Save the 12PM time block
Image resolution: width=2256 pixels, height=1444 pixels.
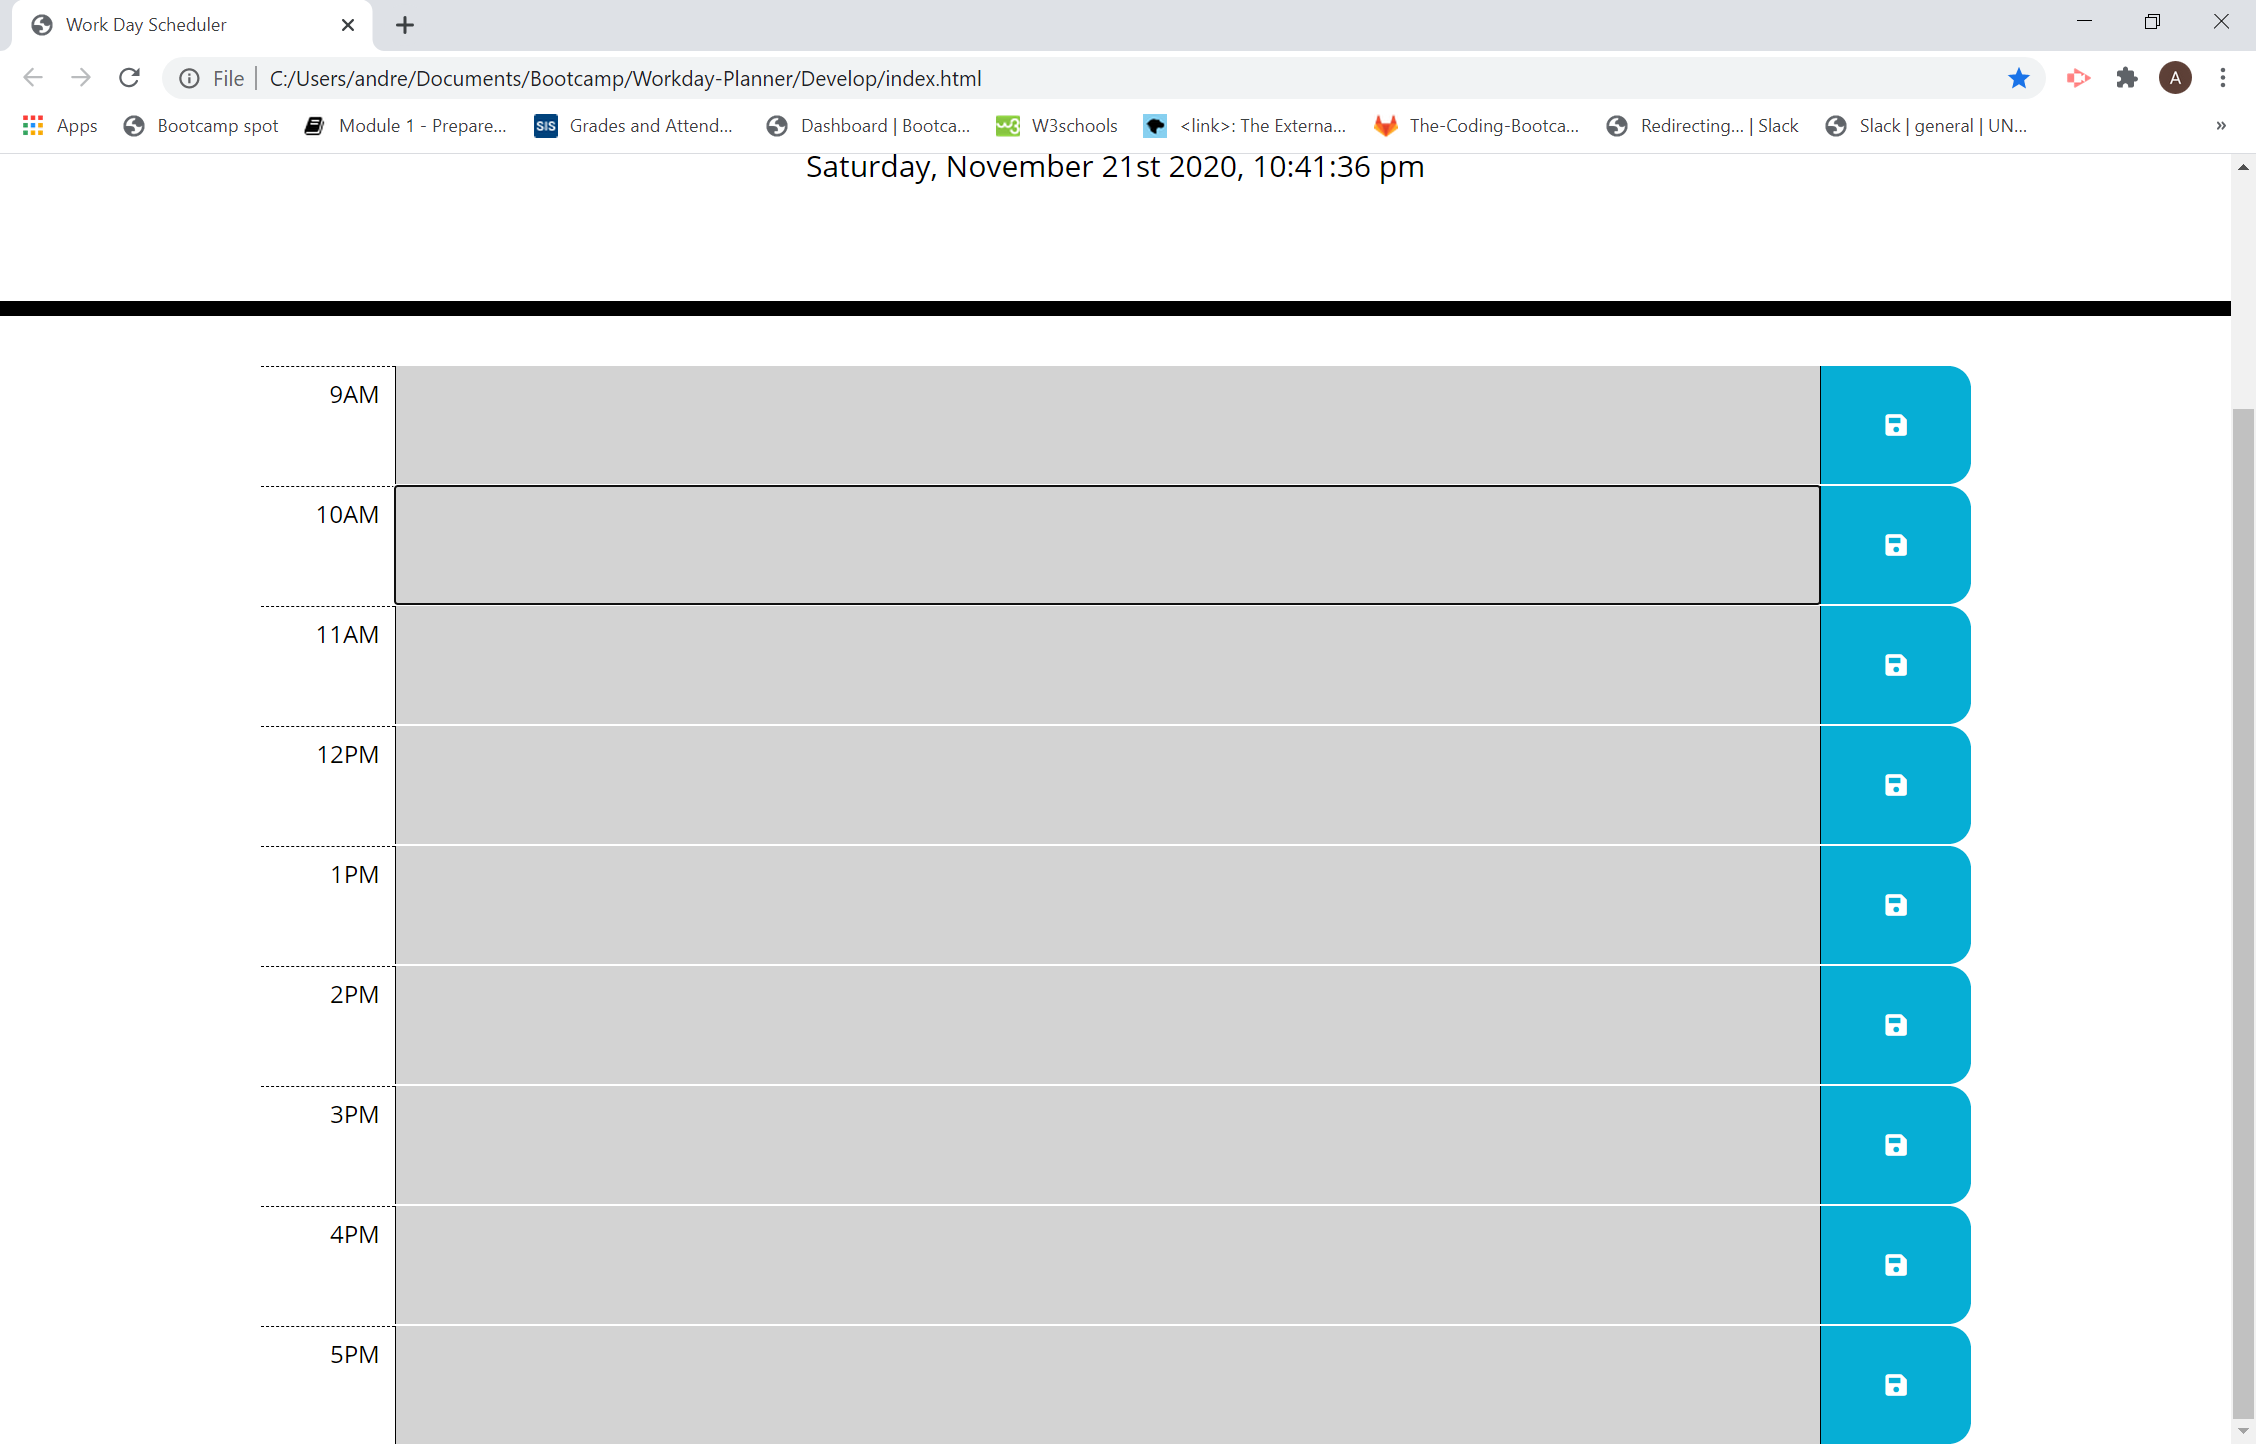click(x=1895, y=785)
